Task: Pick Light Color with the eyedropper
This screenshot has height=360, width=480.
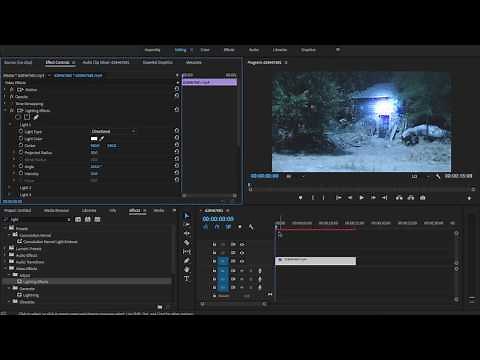Action: [x=102, y=138]
